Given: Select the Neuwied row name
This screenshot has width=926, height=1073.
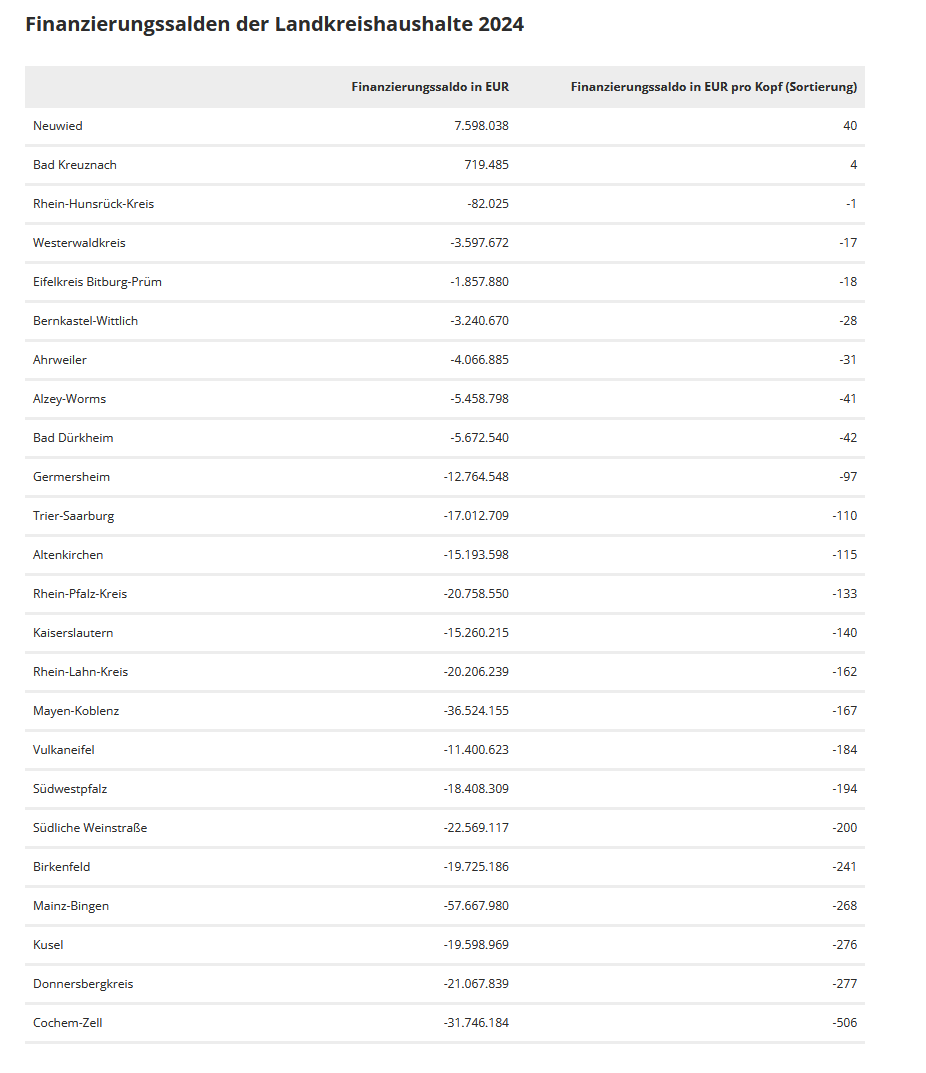Looking at the screenshot, I should [58, 126].
